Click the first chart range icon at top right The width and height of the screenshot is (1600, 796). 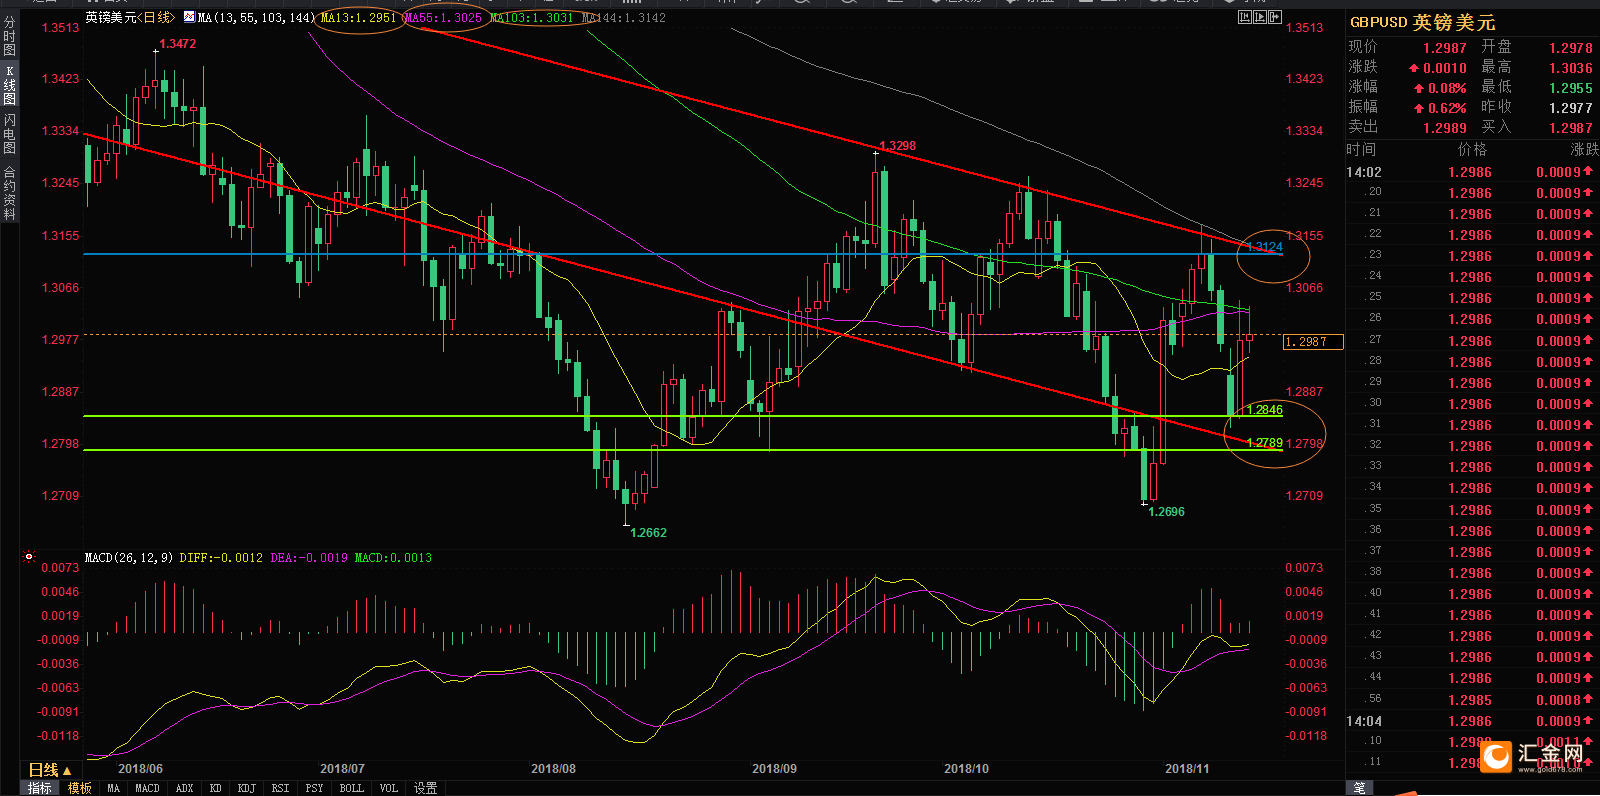(1245, 17)
